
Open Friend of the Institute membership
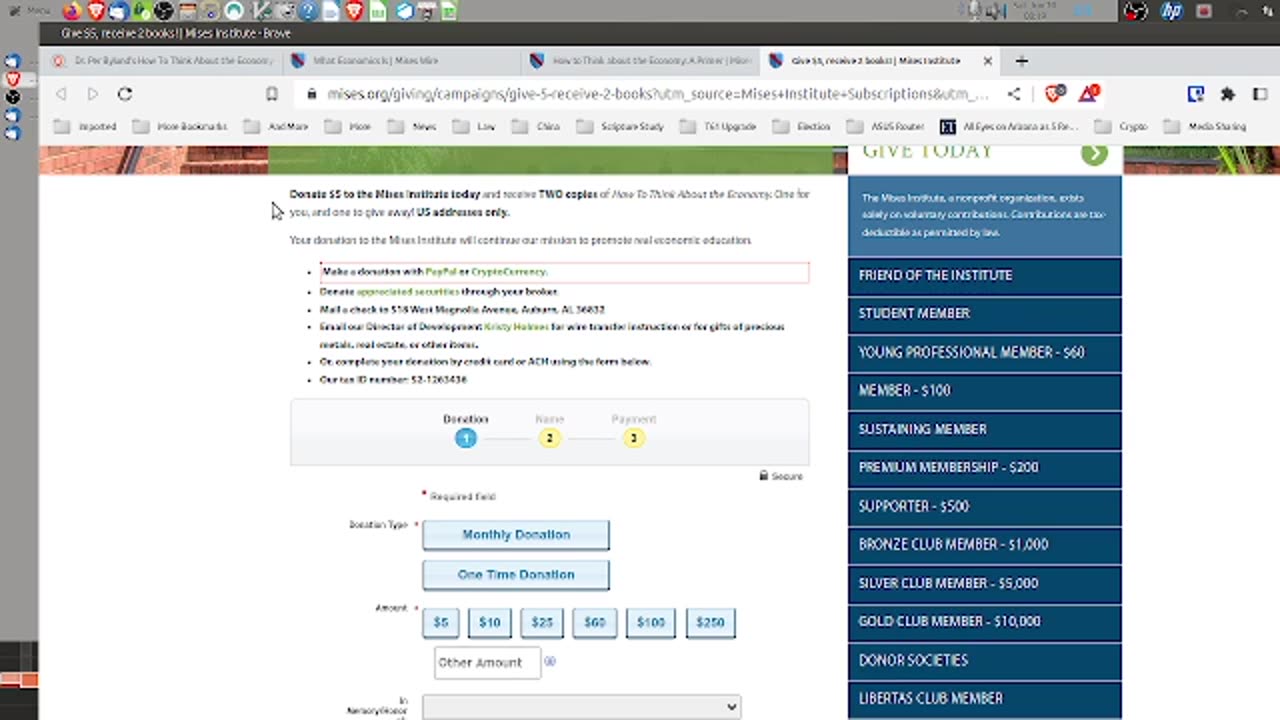[984, 275]
